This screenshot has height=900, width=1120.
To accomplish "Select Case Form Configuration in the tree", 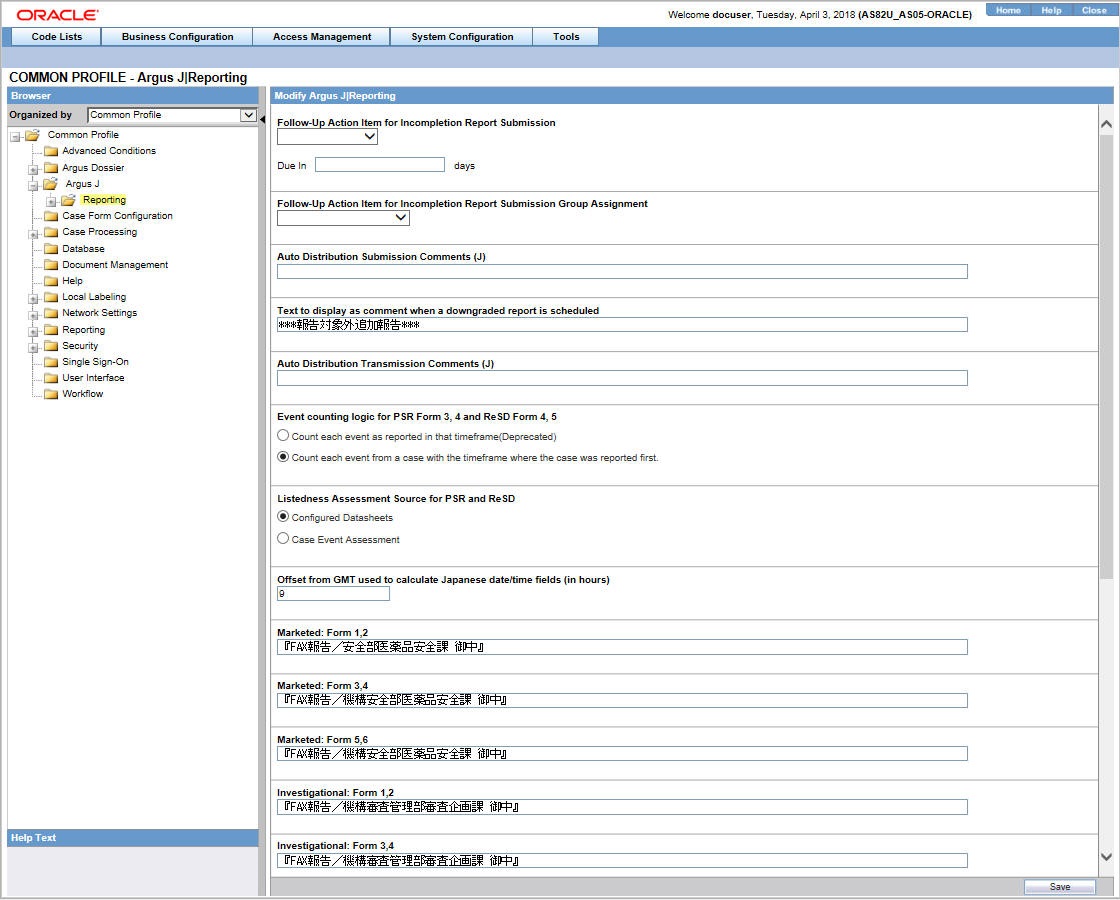I will [117, 216].
